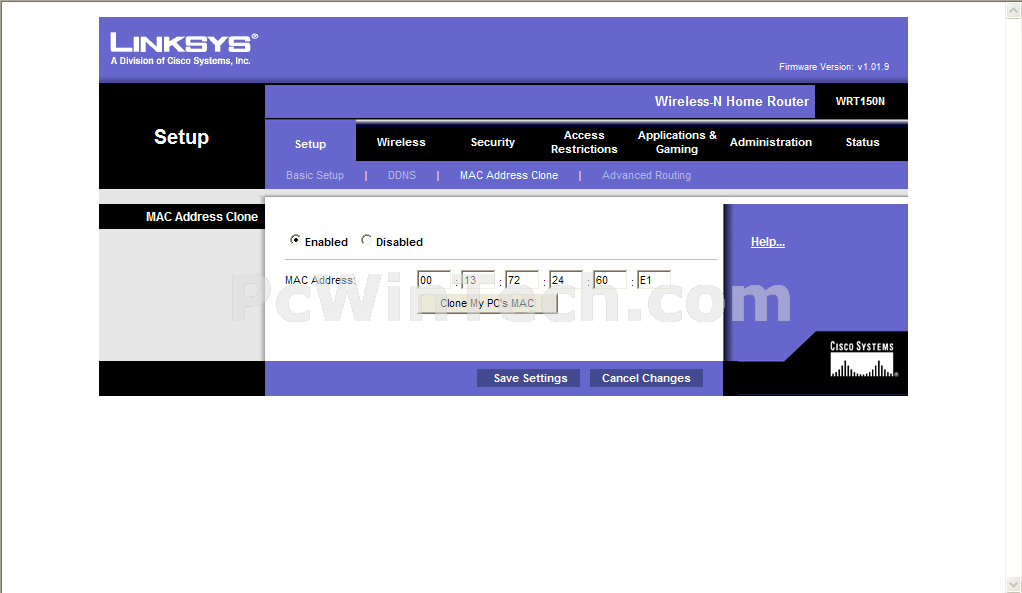Screen dimensions: 1022x593
Task: Open the DDNS subtab
Action: 402,175
